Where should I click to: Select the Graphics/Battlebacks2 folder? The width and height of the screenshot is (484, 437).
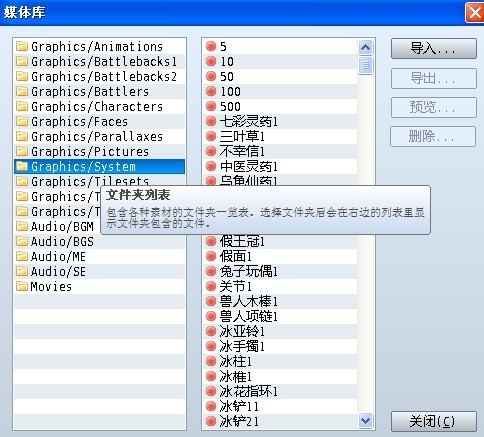[x=99, y=76]
